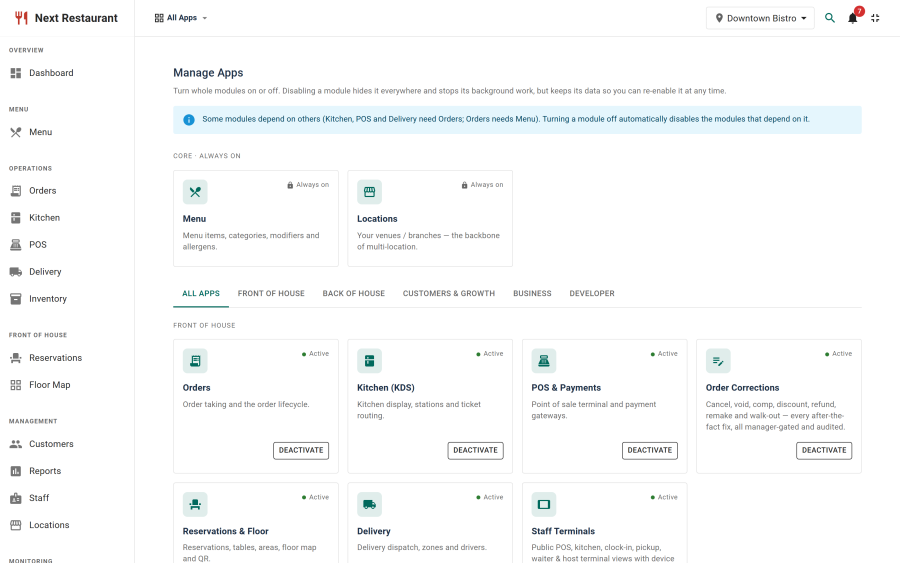Click the Reservations table icon in sidebar
The height and width of the screenshot is (563, 900).
pos(16,358)
